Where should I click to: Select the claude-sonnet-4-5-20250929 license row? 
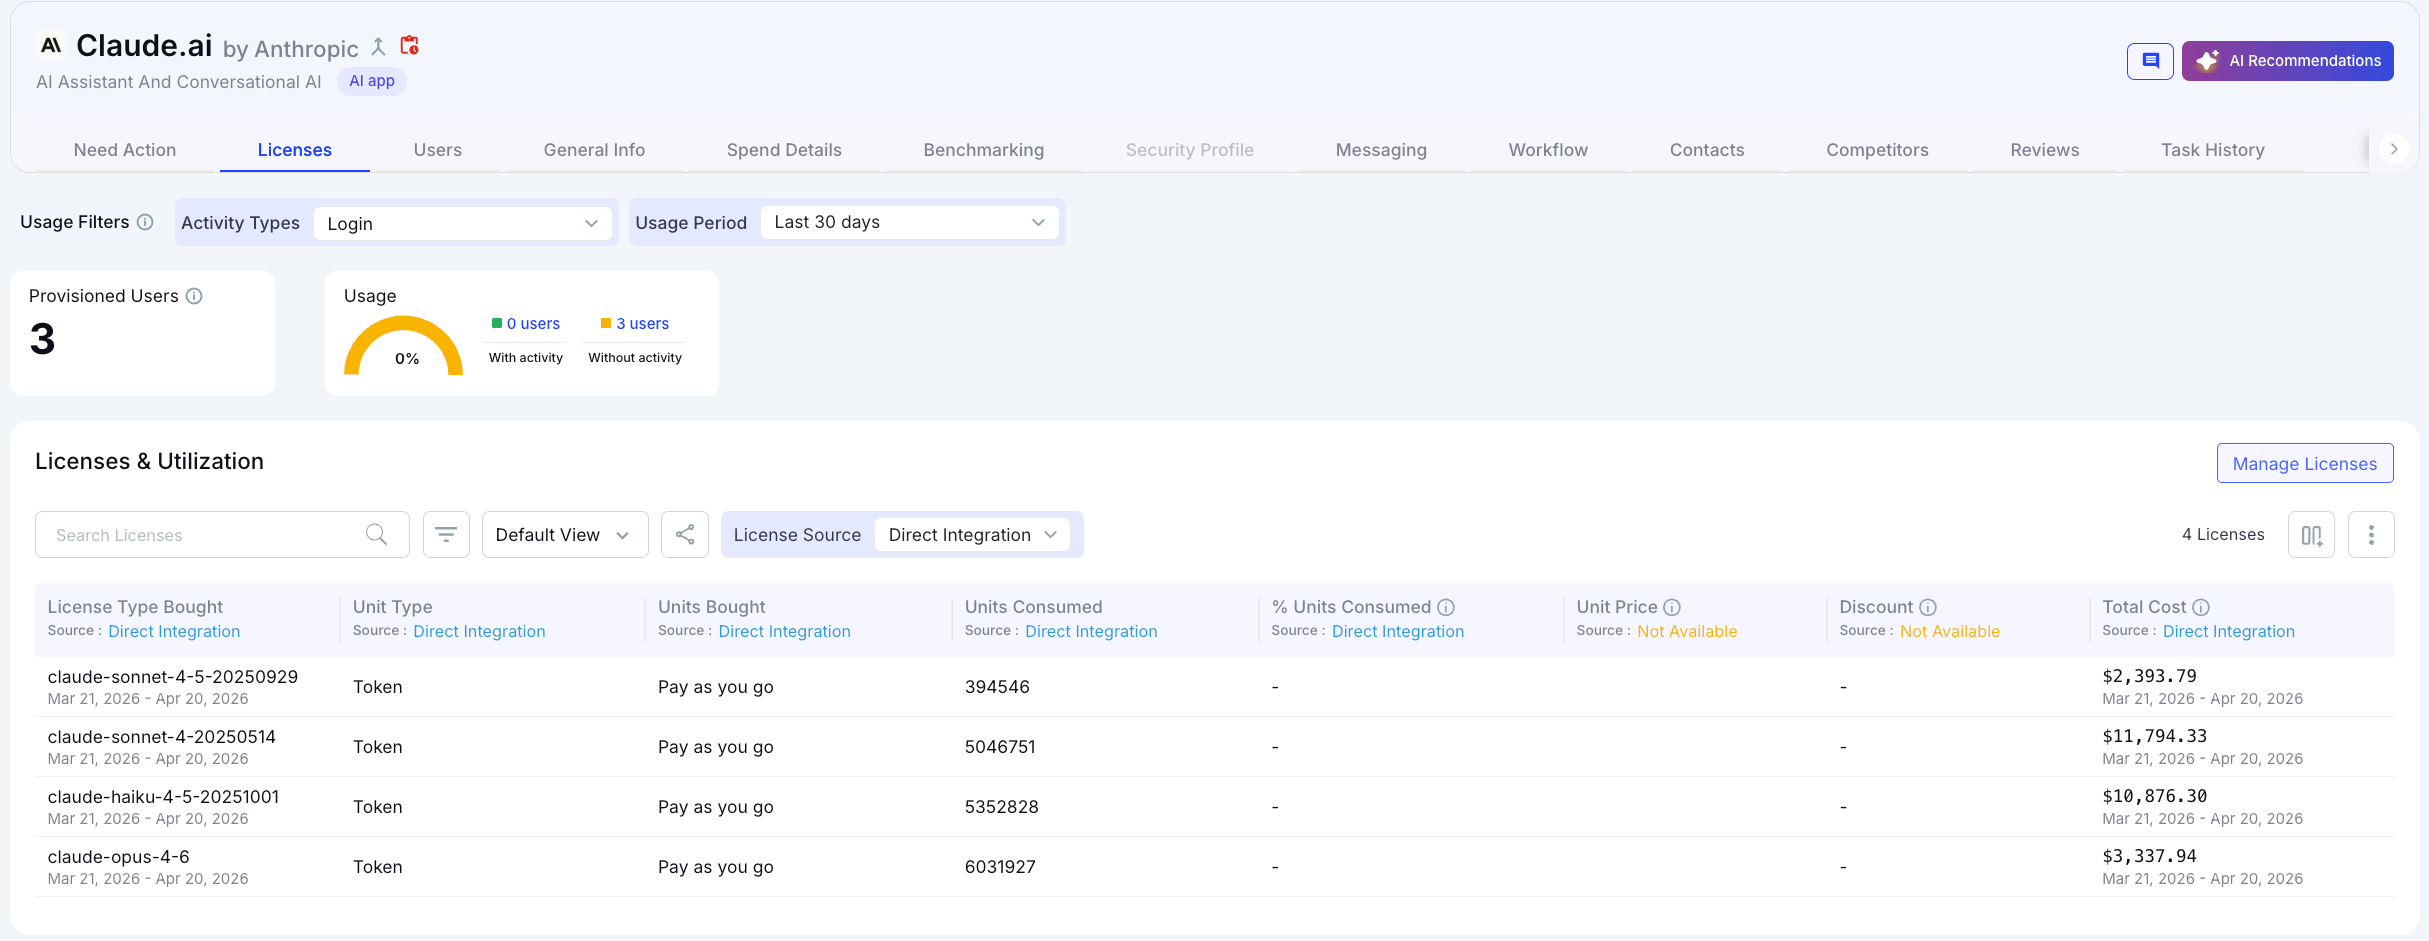1214,687
